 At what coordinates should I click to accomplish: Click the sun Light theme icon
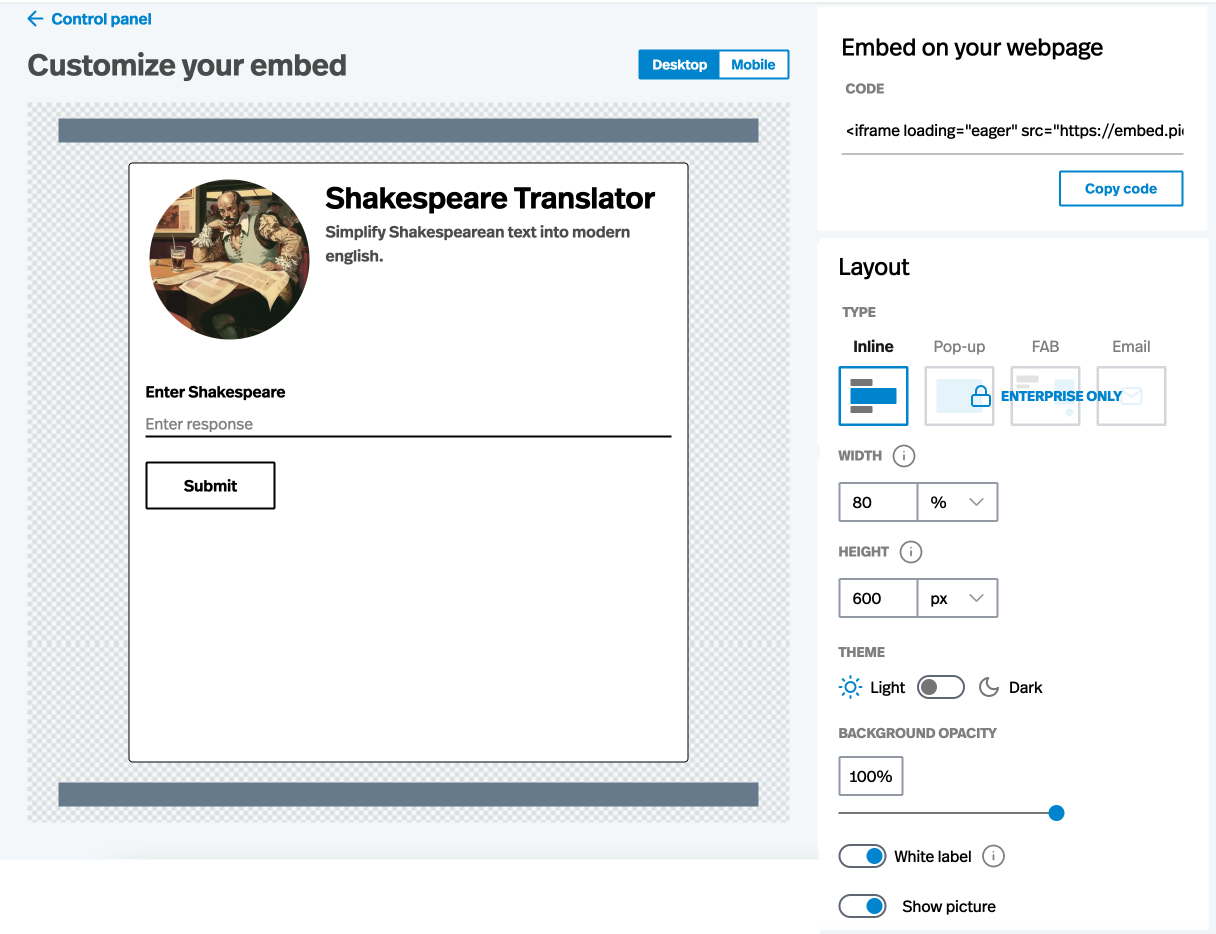click(850, 687)
